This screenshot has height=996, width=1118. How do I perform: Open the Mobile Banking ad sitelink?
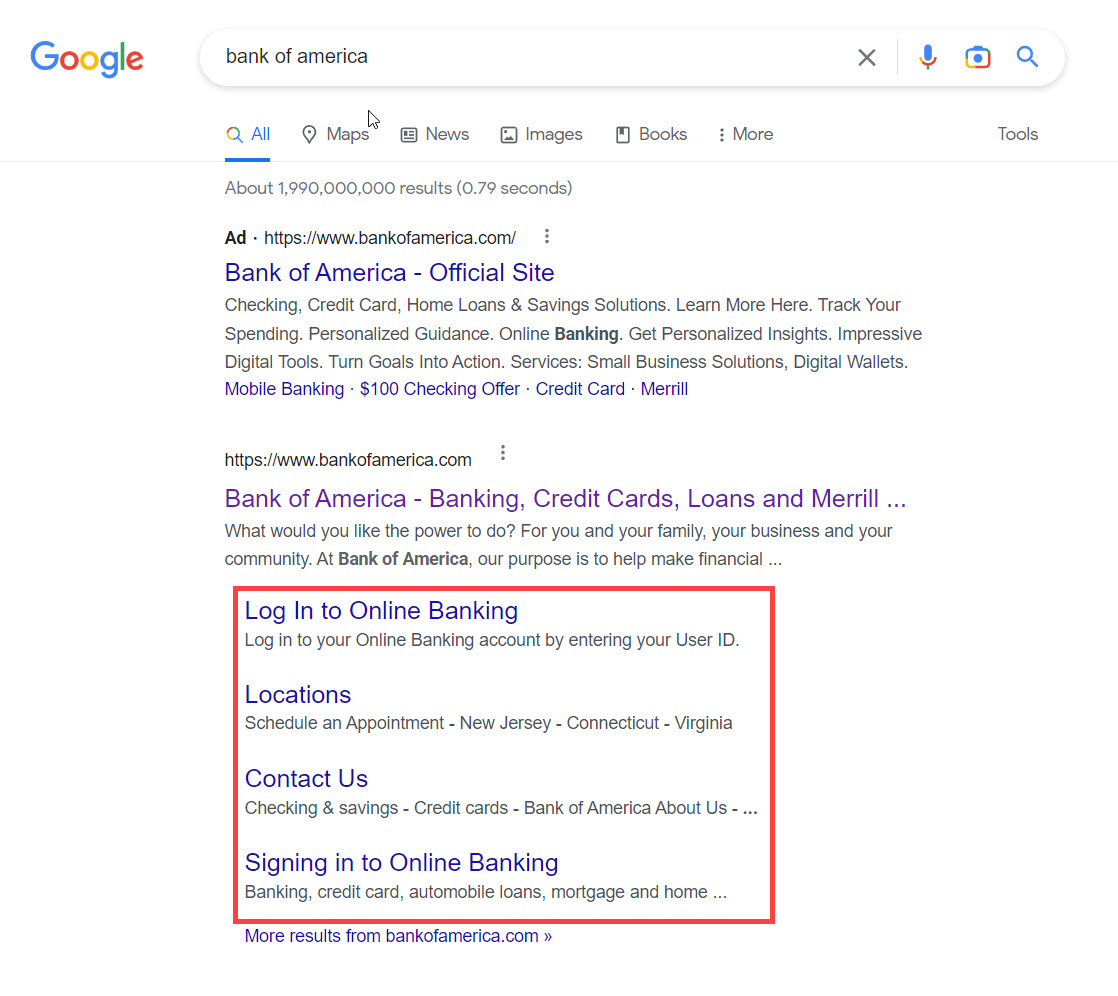click(284, 389)
